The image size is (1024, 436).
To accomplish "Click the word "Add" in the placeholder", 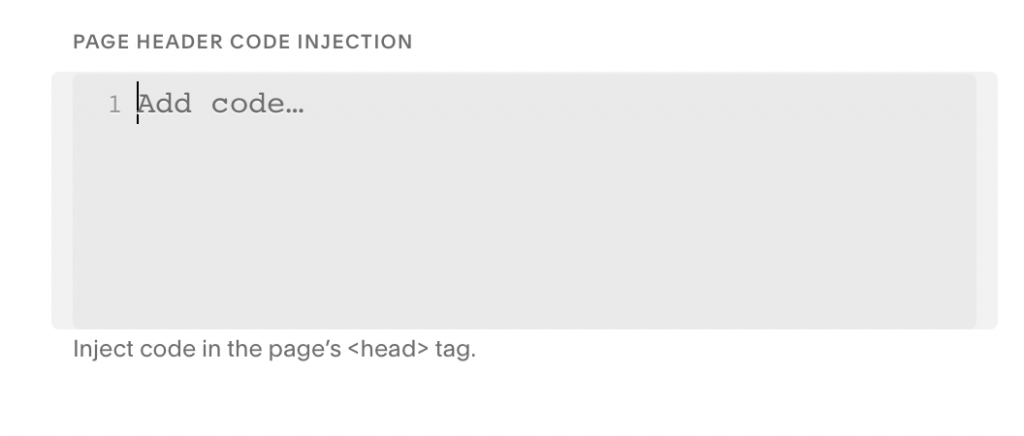I will (x=165, y=104).
